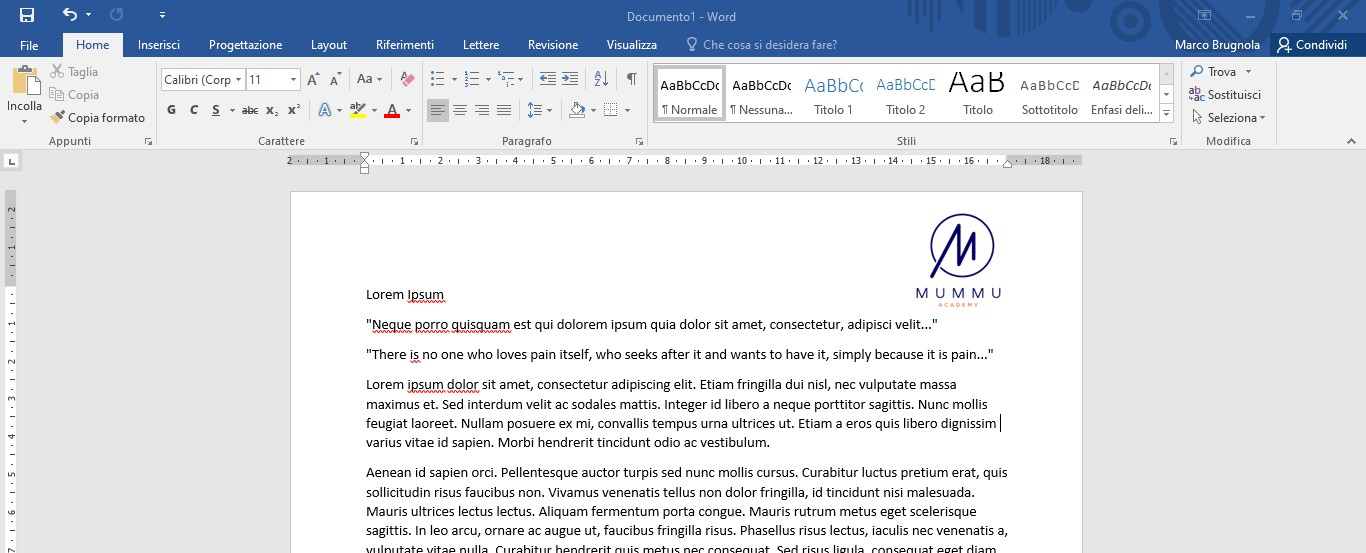Apply the Titolo 1 style
Viewport: 1366px width, 553px height.
pos(834,93)
